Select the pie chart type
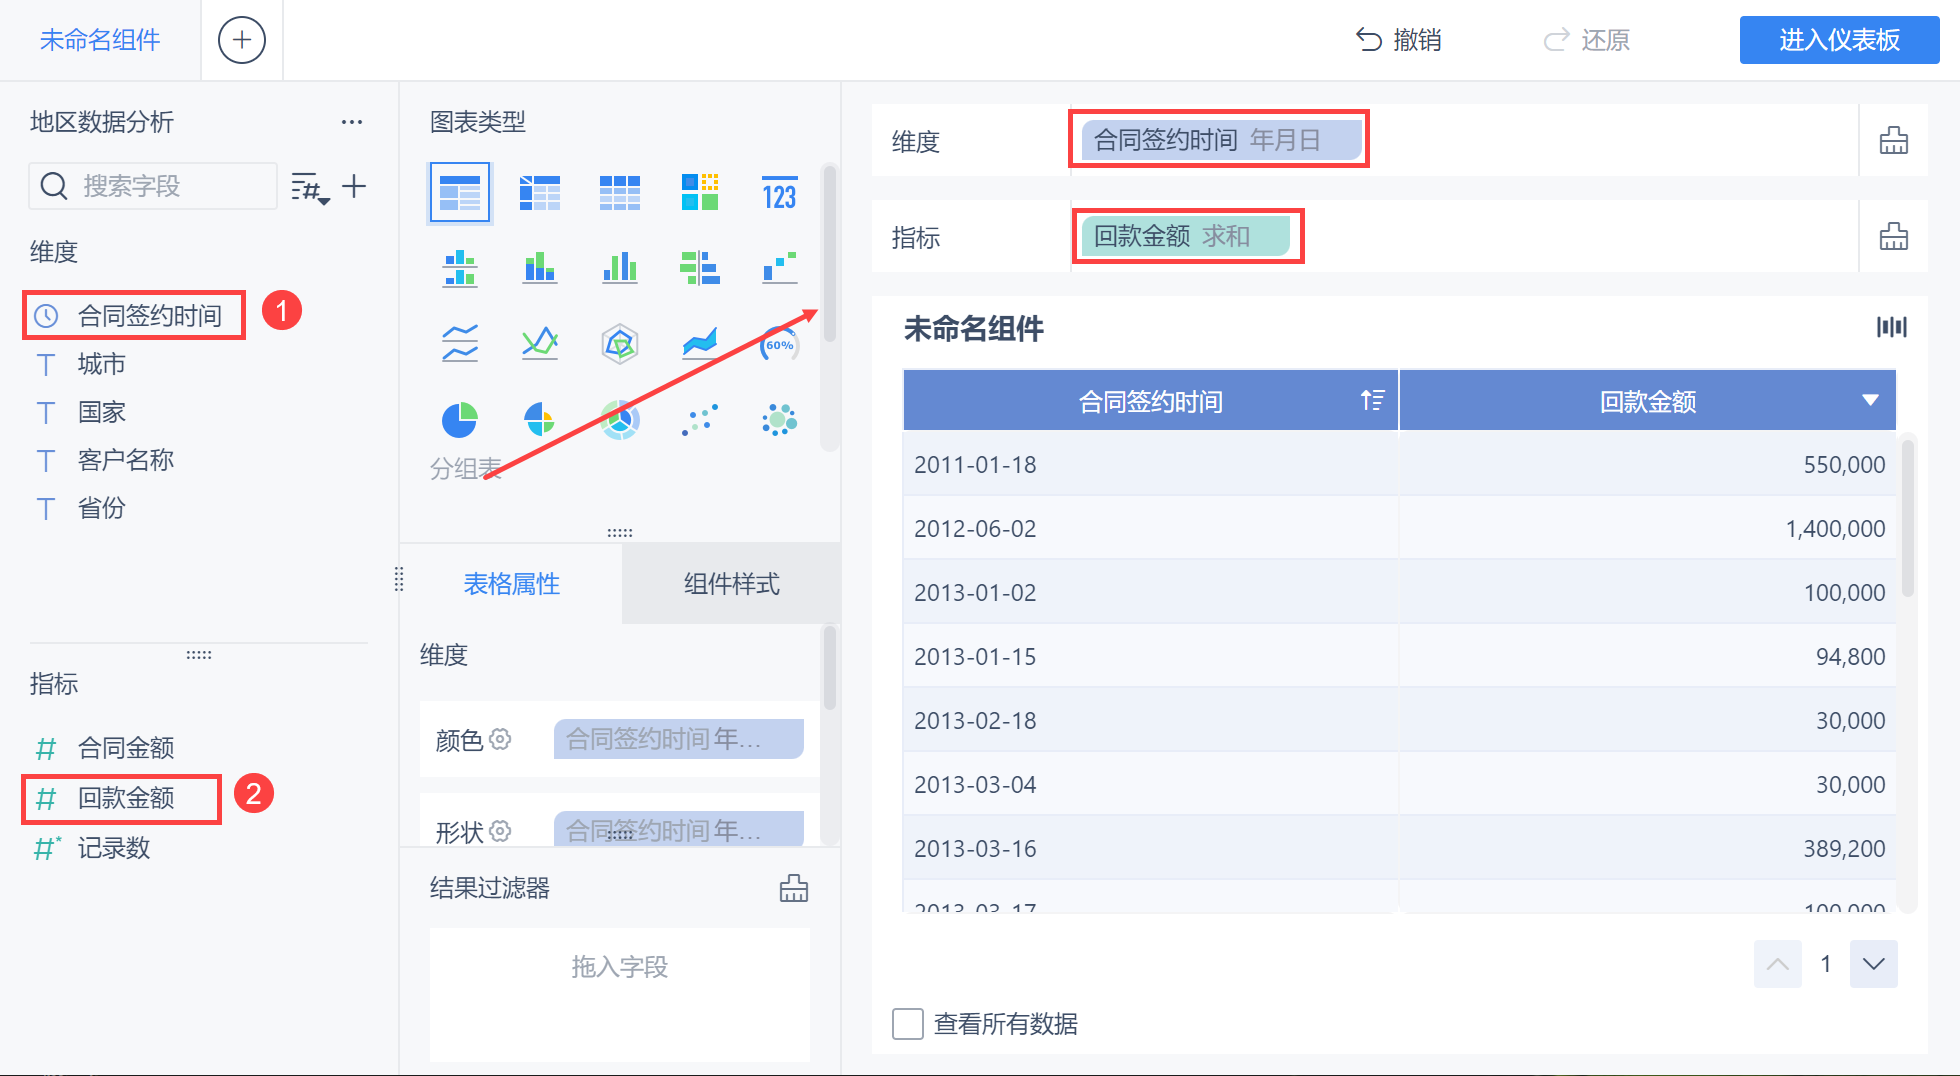The height and width of the screenshot is (1076, 1960). tap(460, 420)
